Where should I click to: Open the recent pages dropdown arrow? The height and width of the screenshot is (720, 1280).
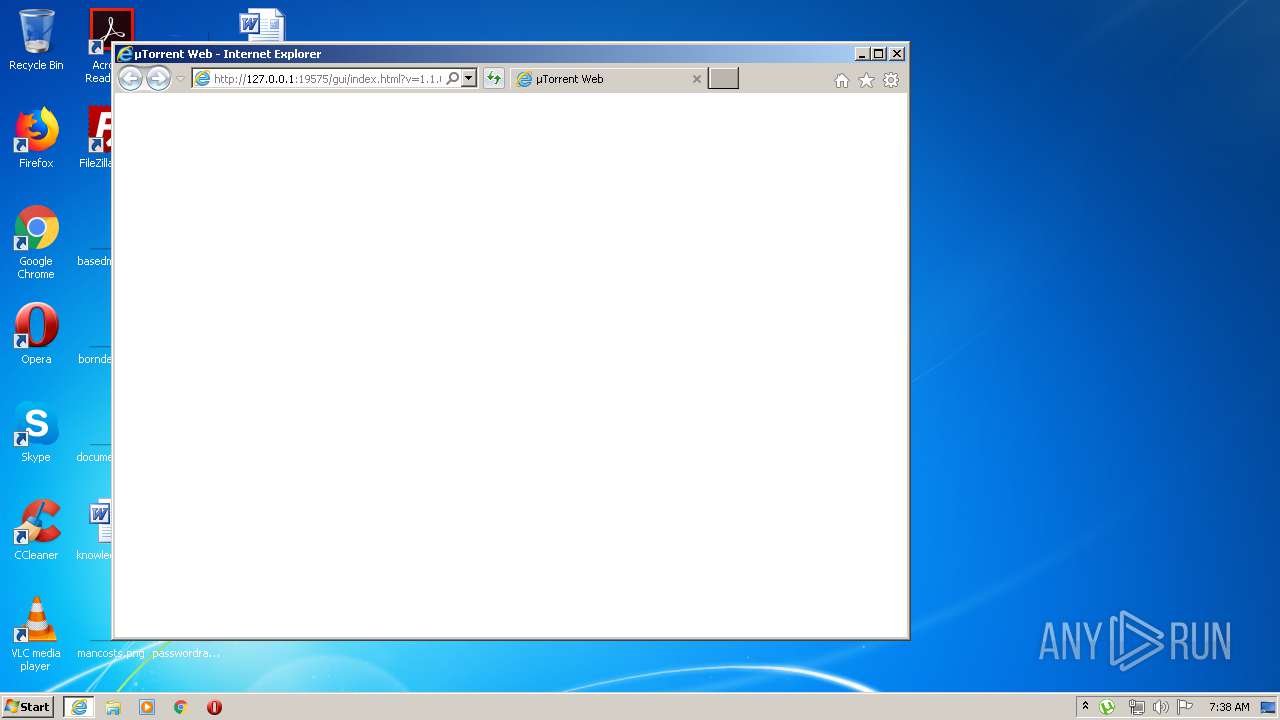pos(180,79)
